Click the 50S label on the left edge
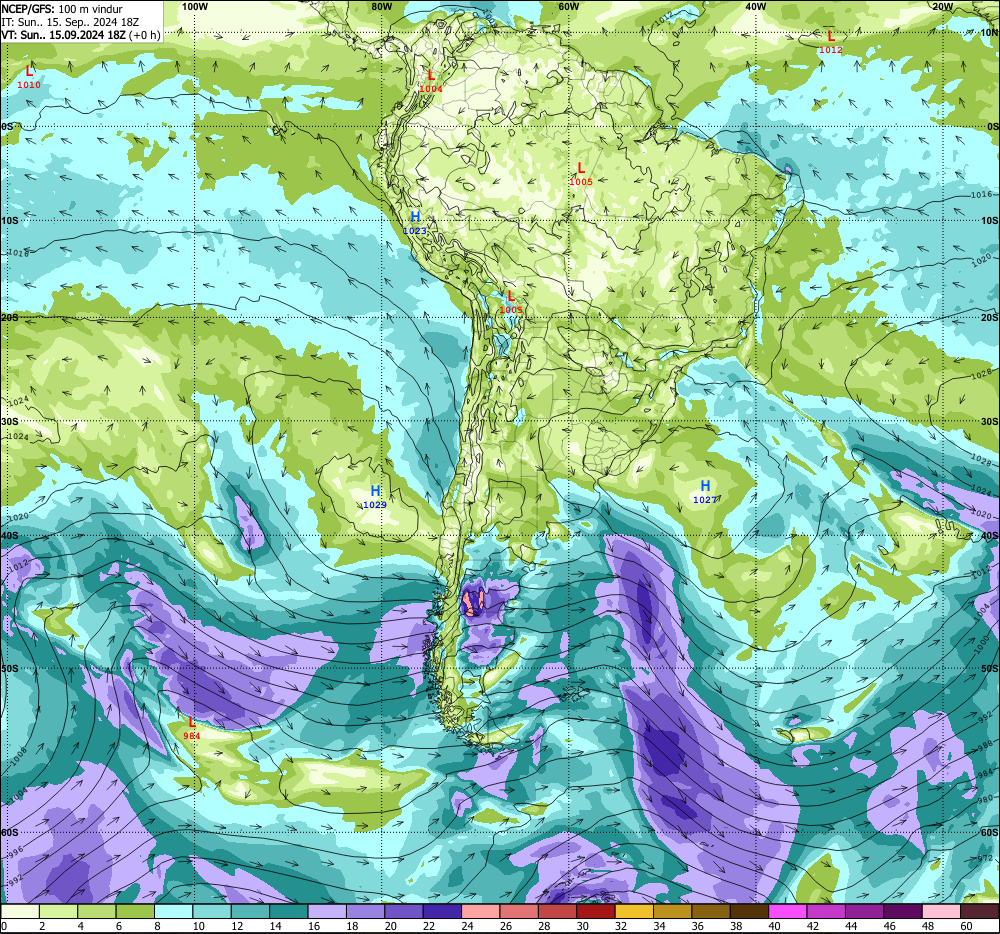Image resolution: width=1000 pixels, height=934 pixels. coord(10,668)
